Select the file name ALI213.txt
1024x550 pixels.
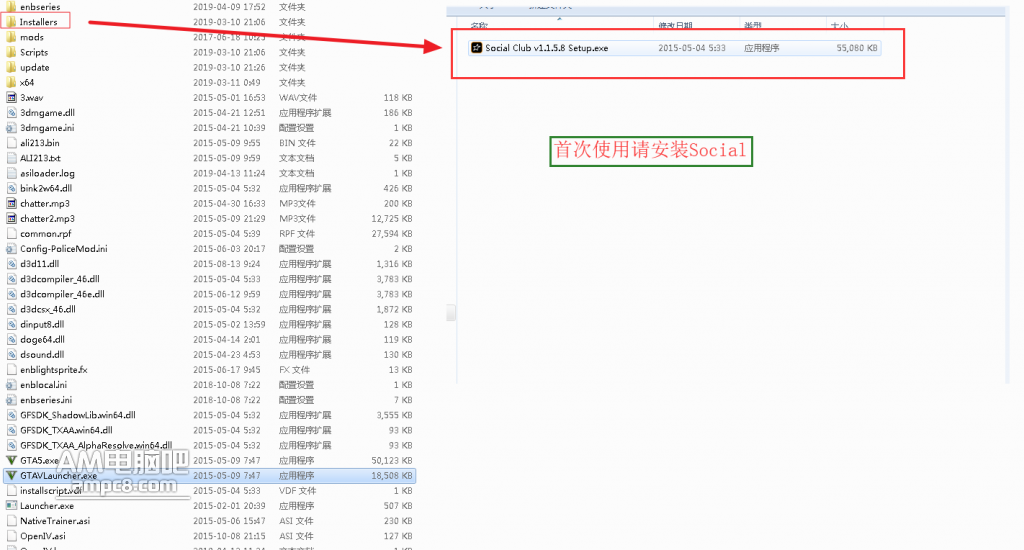pos(40,158)
